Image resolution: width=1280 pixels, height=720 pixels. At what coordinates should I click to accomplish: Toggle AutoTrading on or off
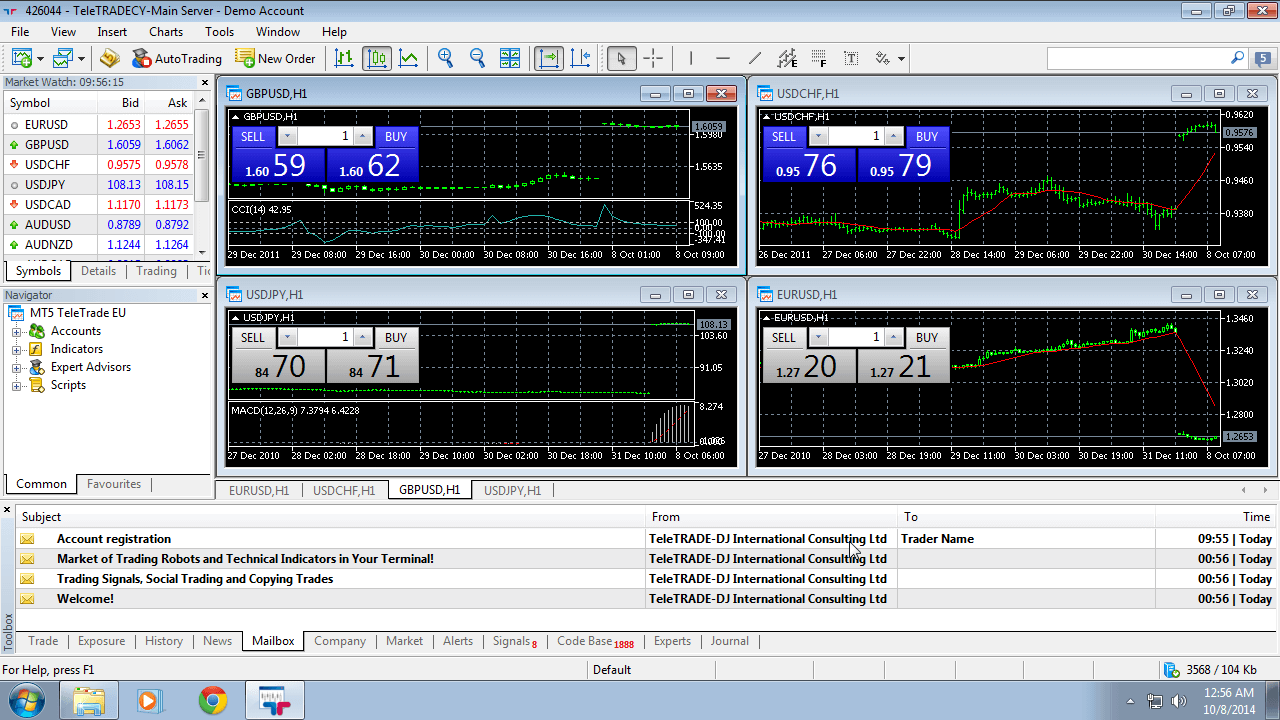[x=176, y=58]
